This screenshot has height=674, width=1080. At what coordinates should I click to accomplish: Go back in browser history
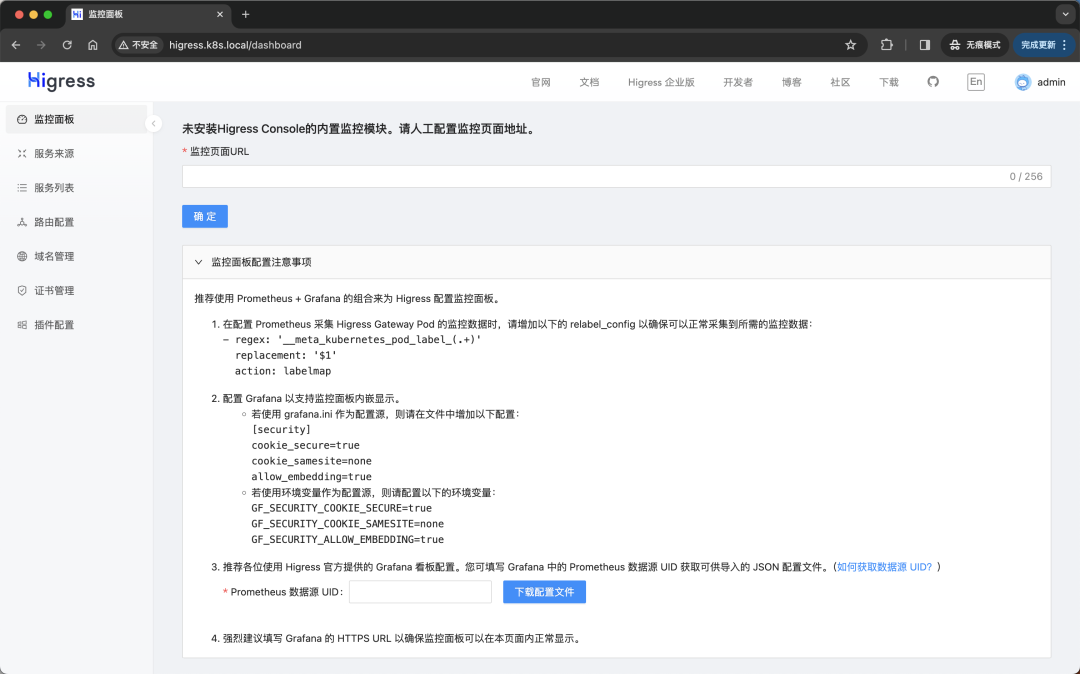(16, 45)
